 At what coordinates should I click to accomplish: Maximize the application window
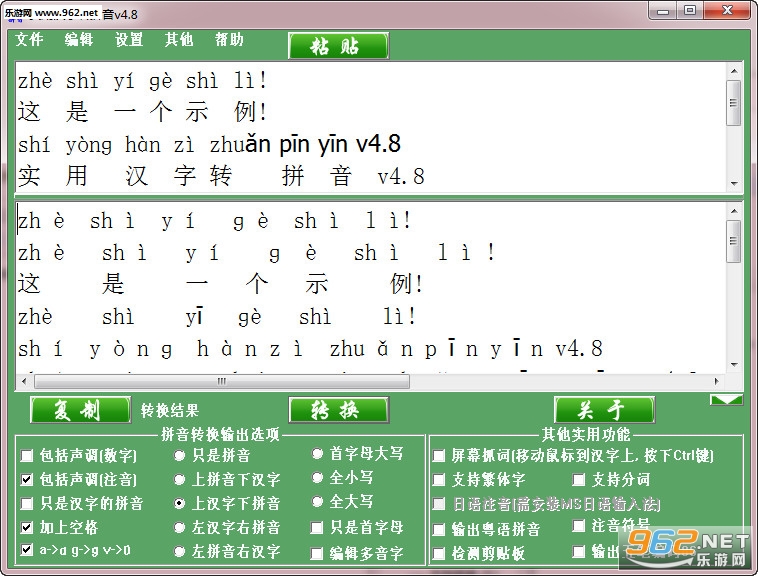coord(690,11)
